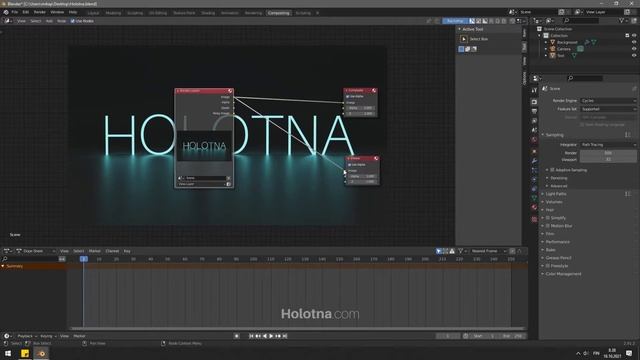
Task: Click the Backdrop button in node header
Action: pyautogui.click(x=455, y=21)
